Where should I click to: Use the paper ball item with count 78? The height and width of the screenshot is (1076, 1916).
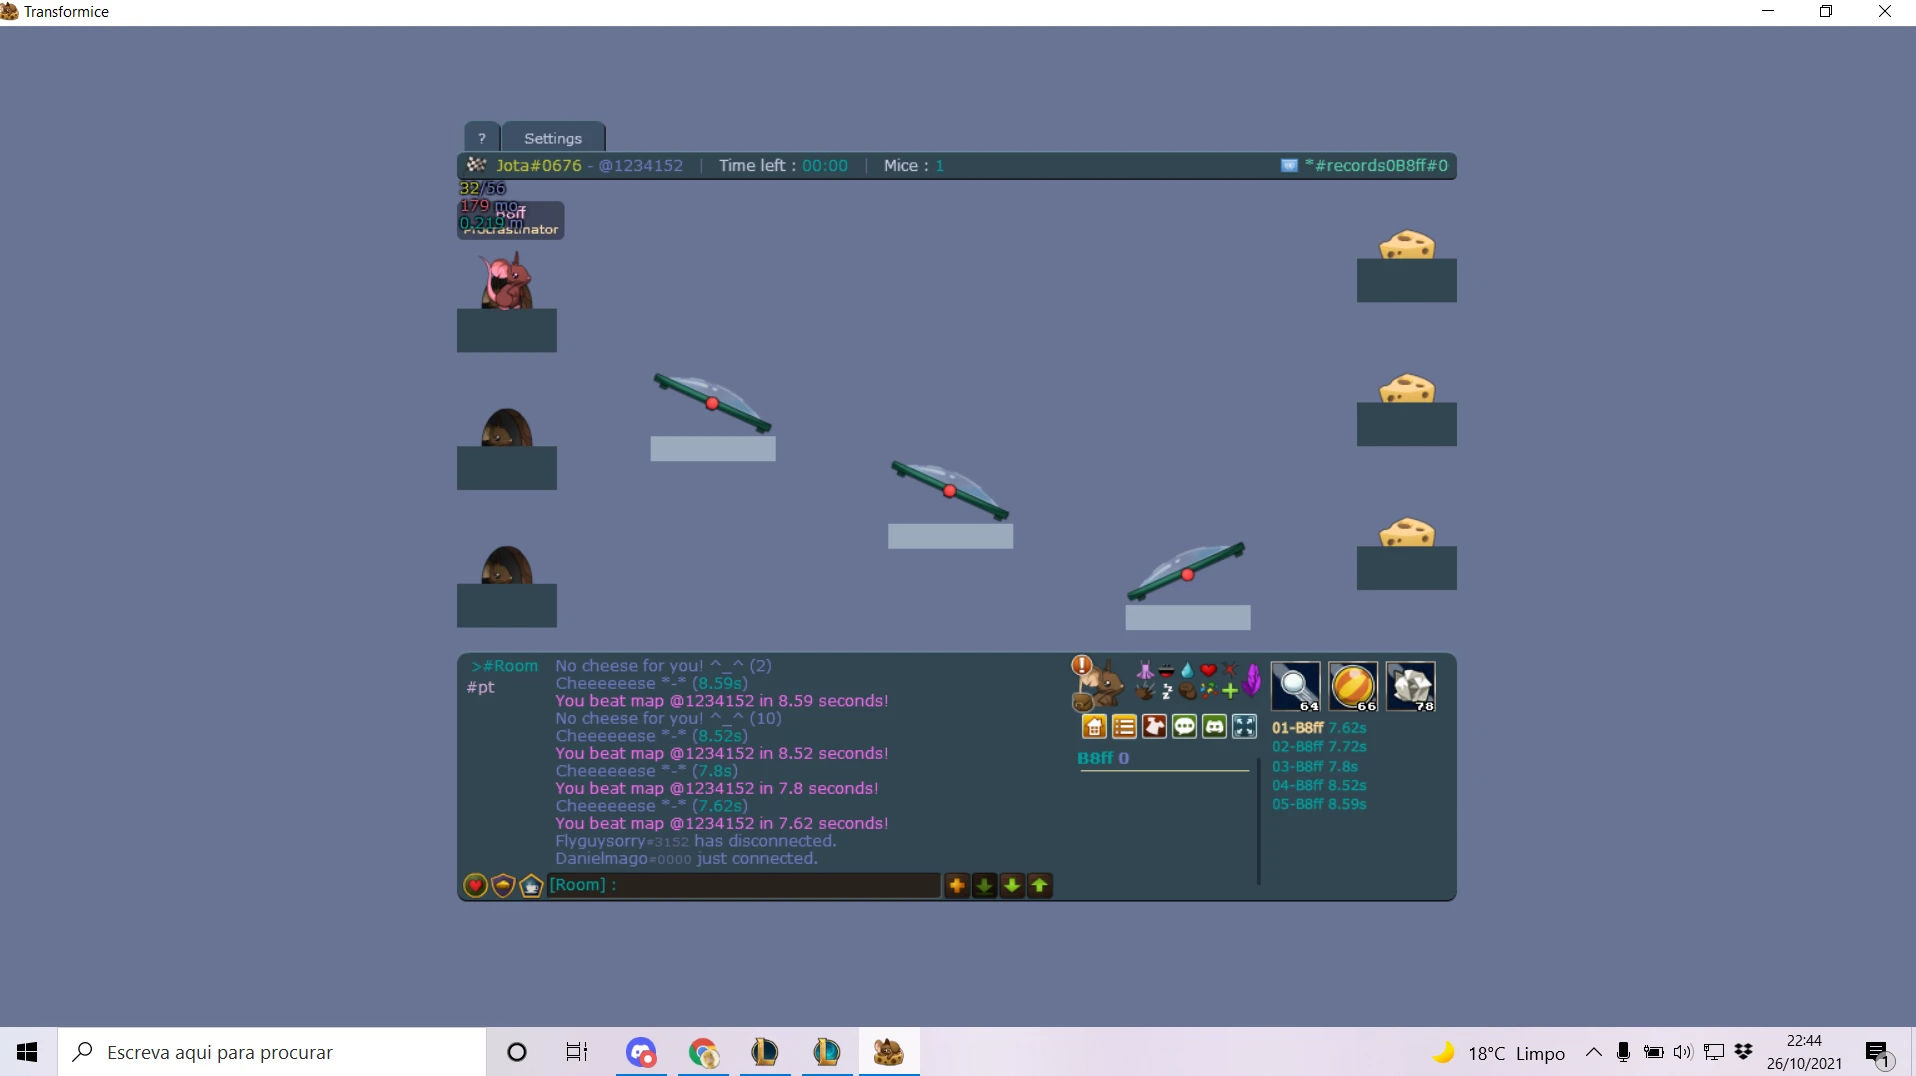pyautogui.click(x=1411, y=687)
